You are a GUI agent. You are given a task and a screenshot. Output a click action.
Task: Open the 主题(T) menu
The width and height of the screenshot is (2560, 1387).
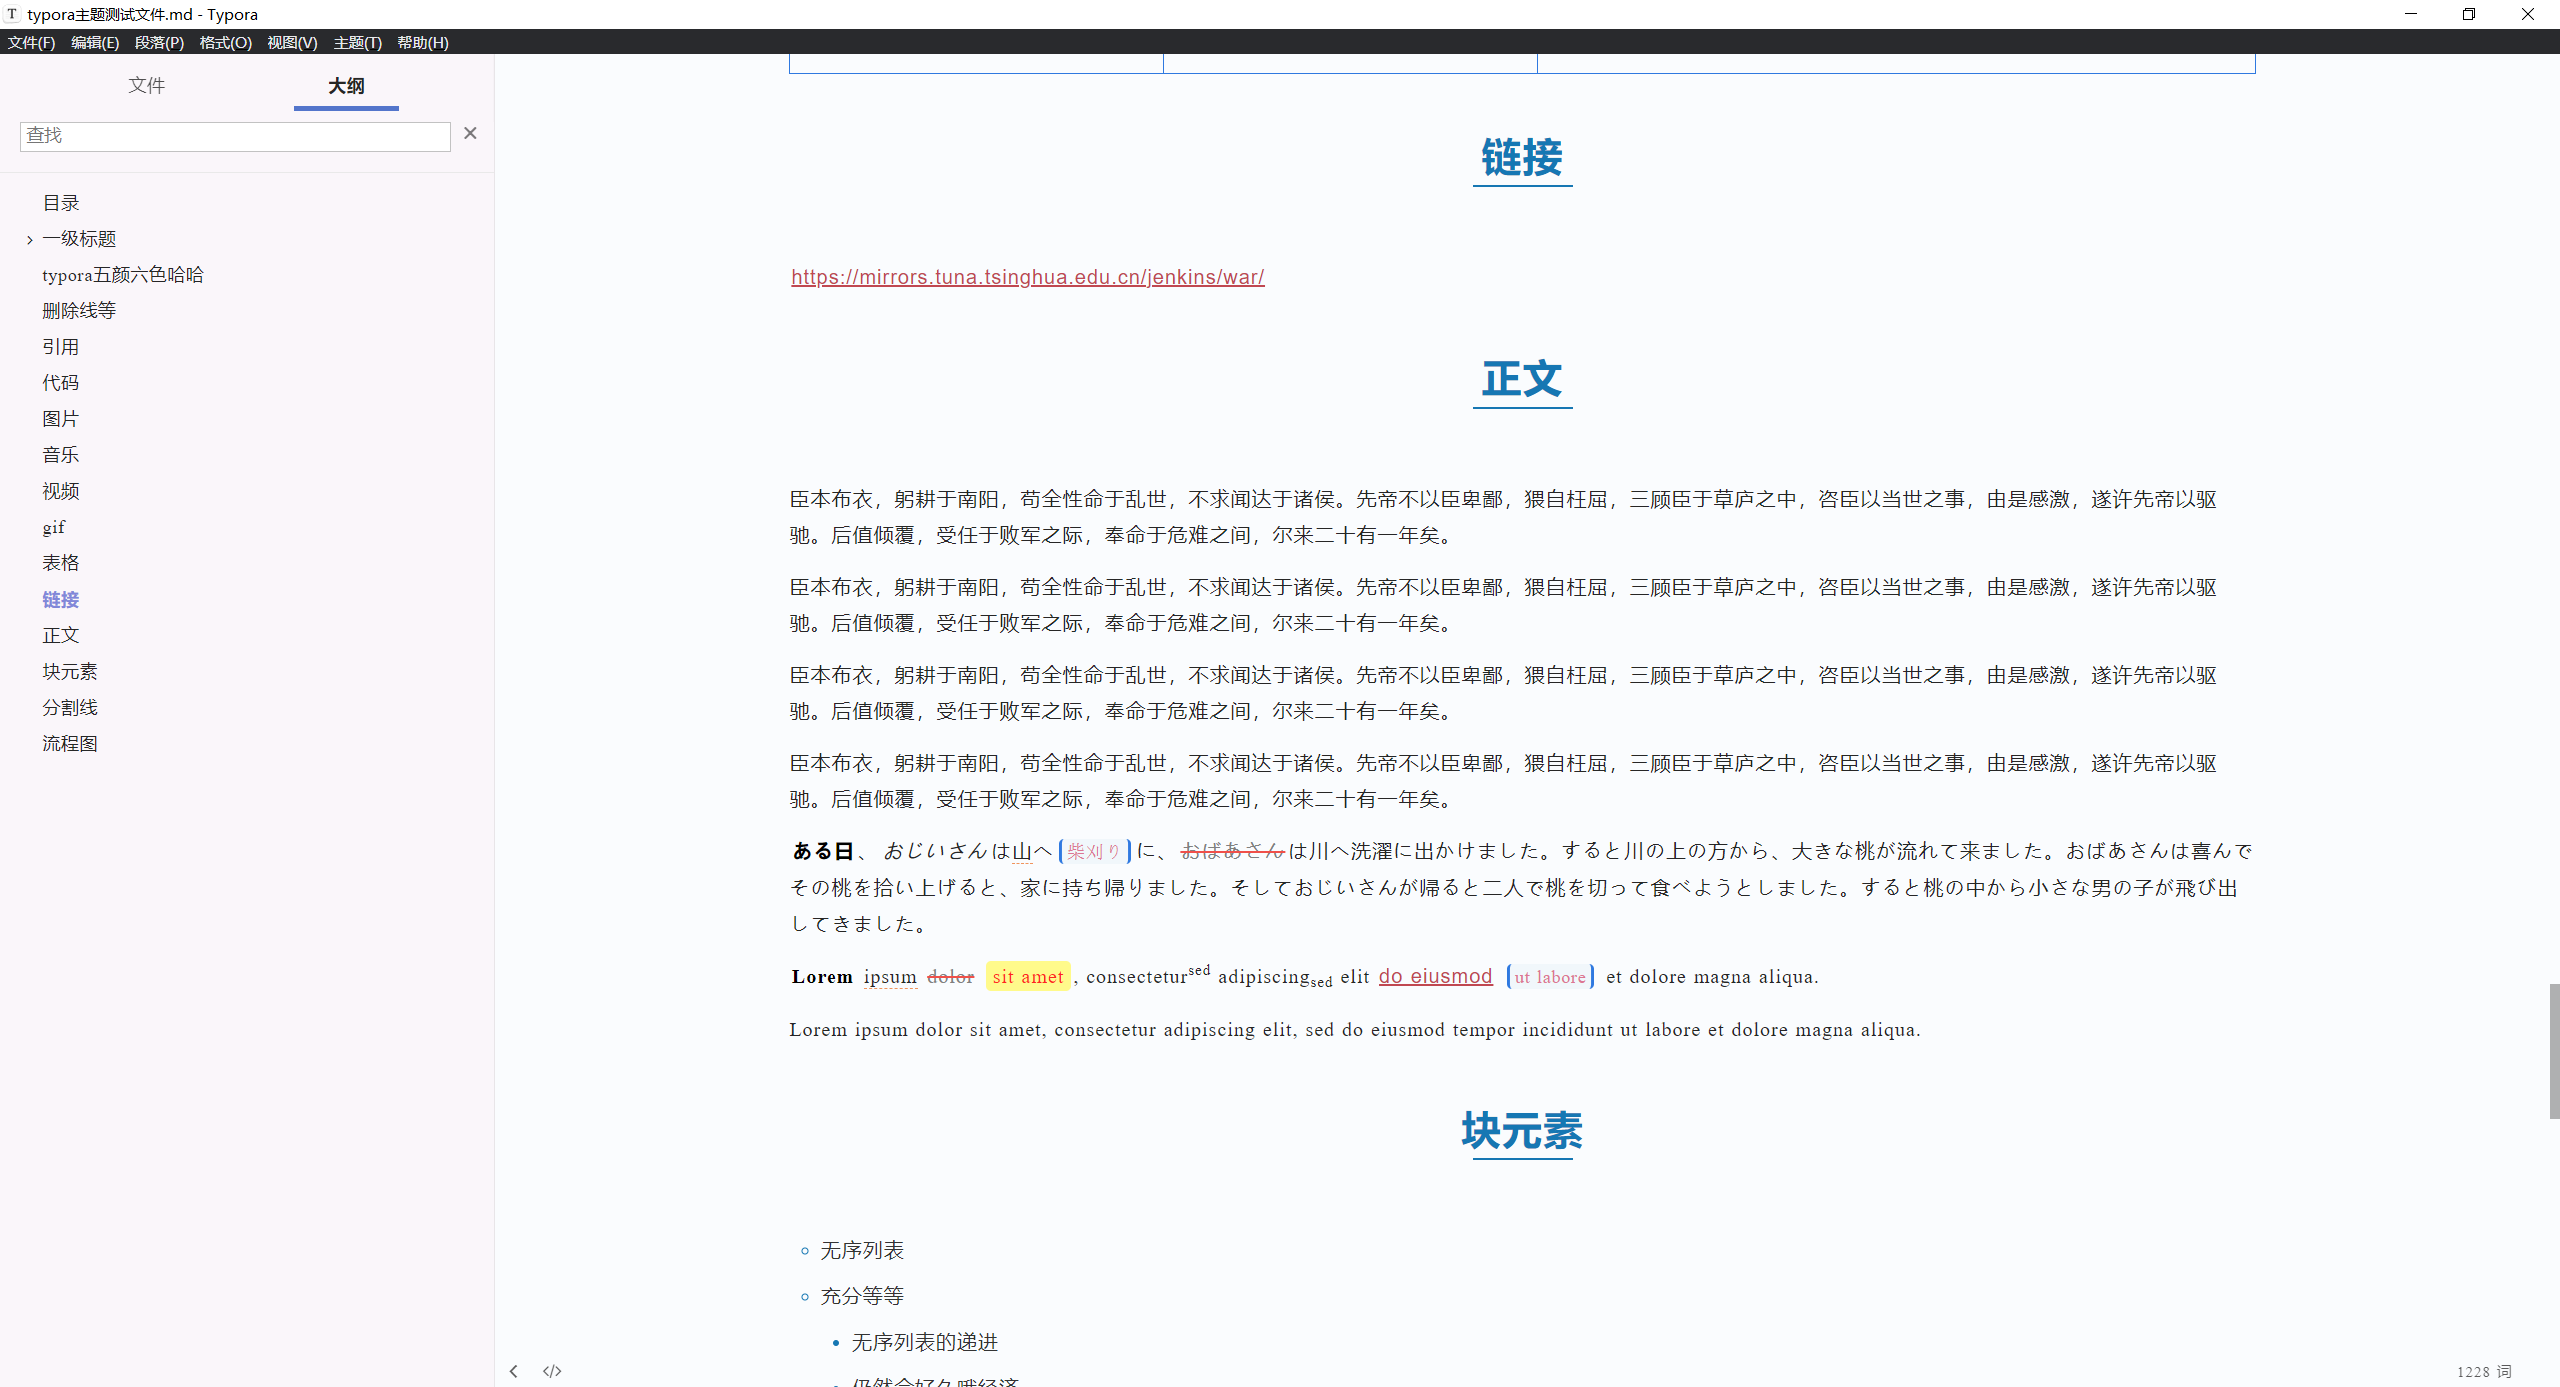(357, 42)
